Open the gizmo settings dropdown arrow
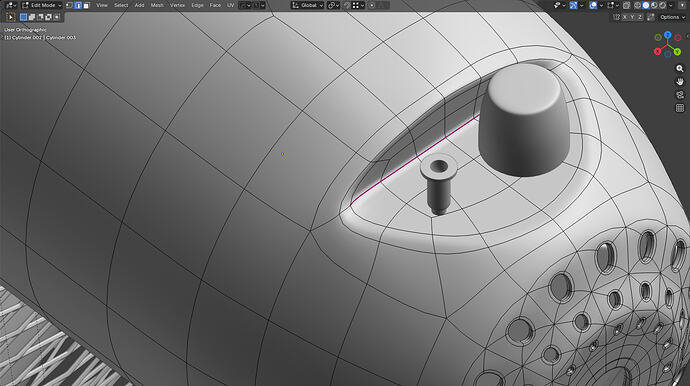The width and height of the screenshot is (690, 386). [x=582, y=6]
